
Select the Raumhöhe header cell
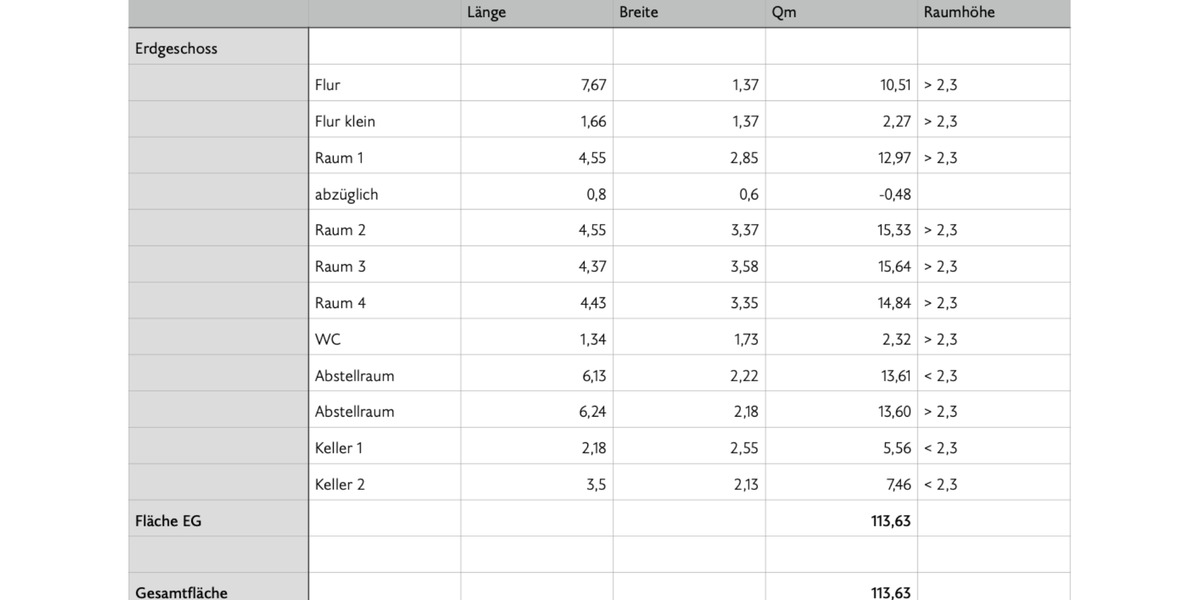coord(992,13)
